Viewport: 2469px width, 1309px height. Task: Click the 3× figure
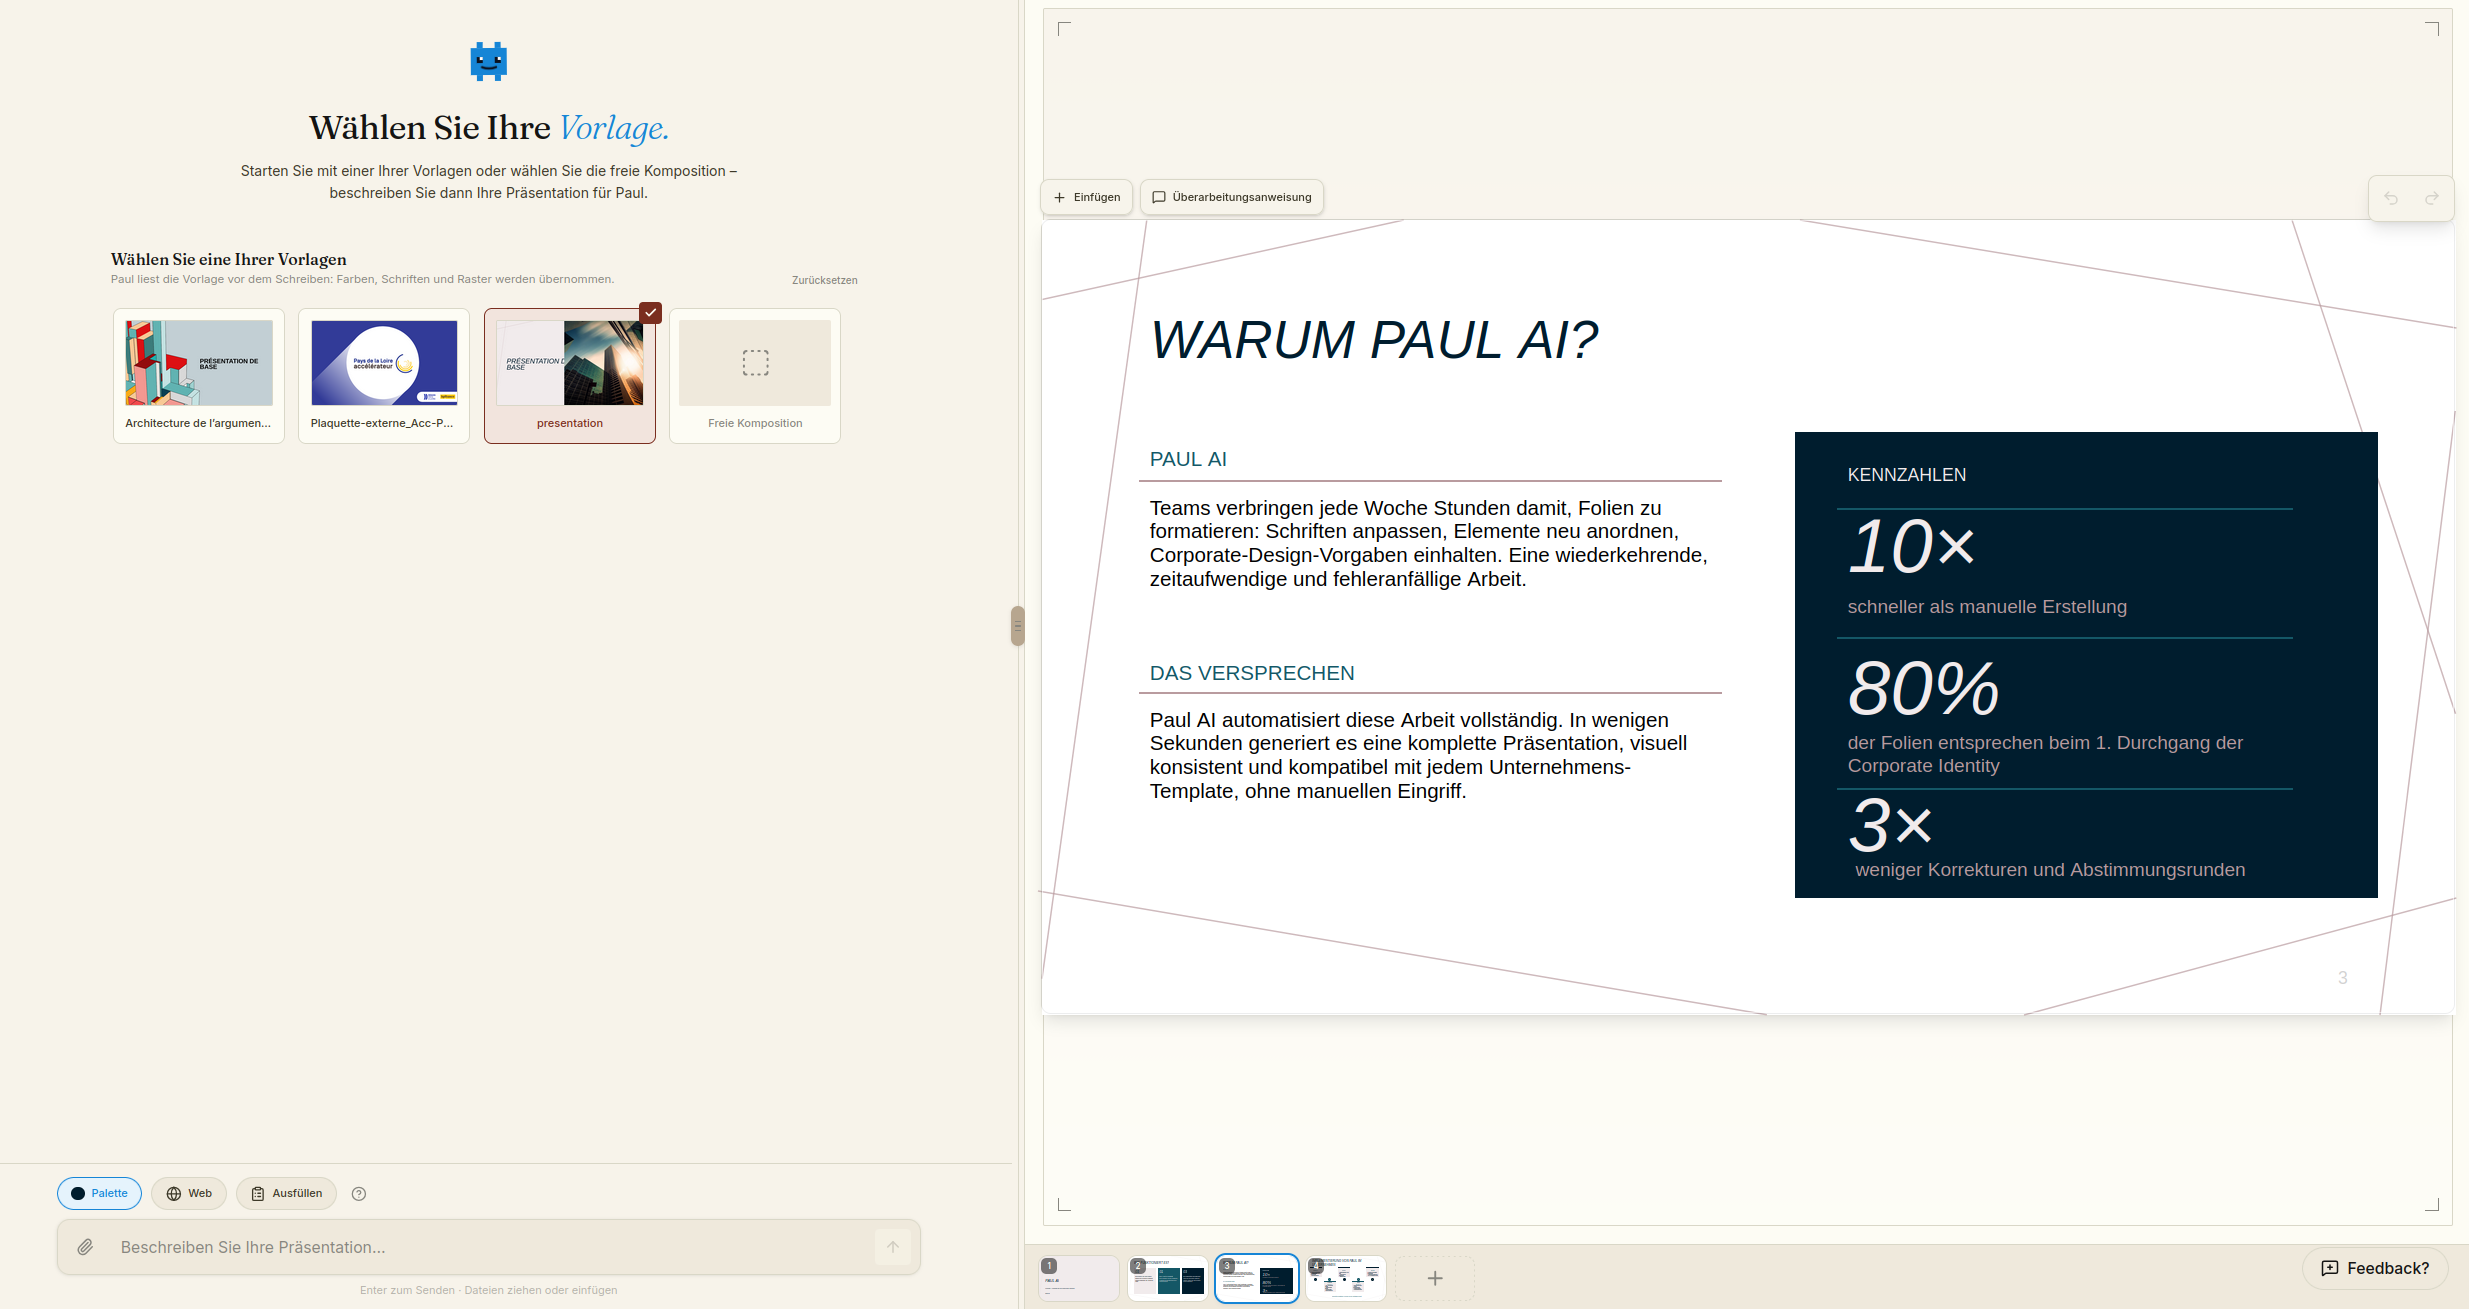pos(1890,825)
